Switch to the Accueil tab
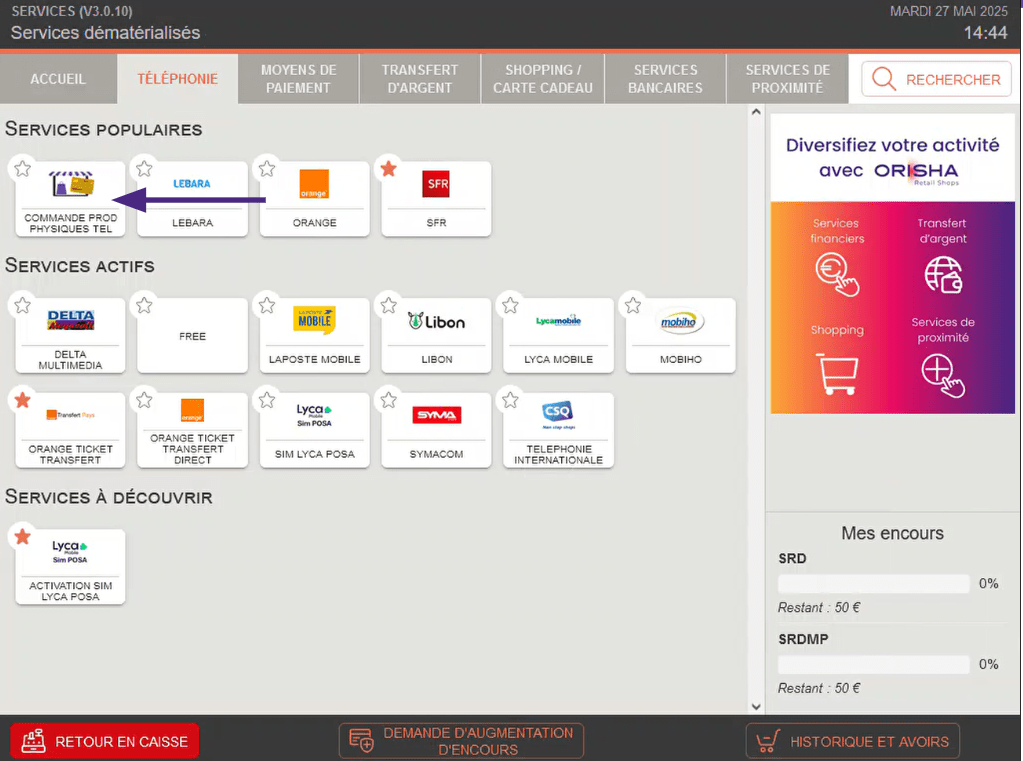Screen dimensions: 1023x761 coord(58,79)
